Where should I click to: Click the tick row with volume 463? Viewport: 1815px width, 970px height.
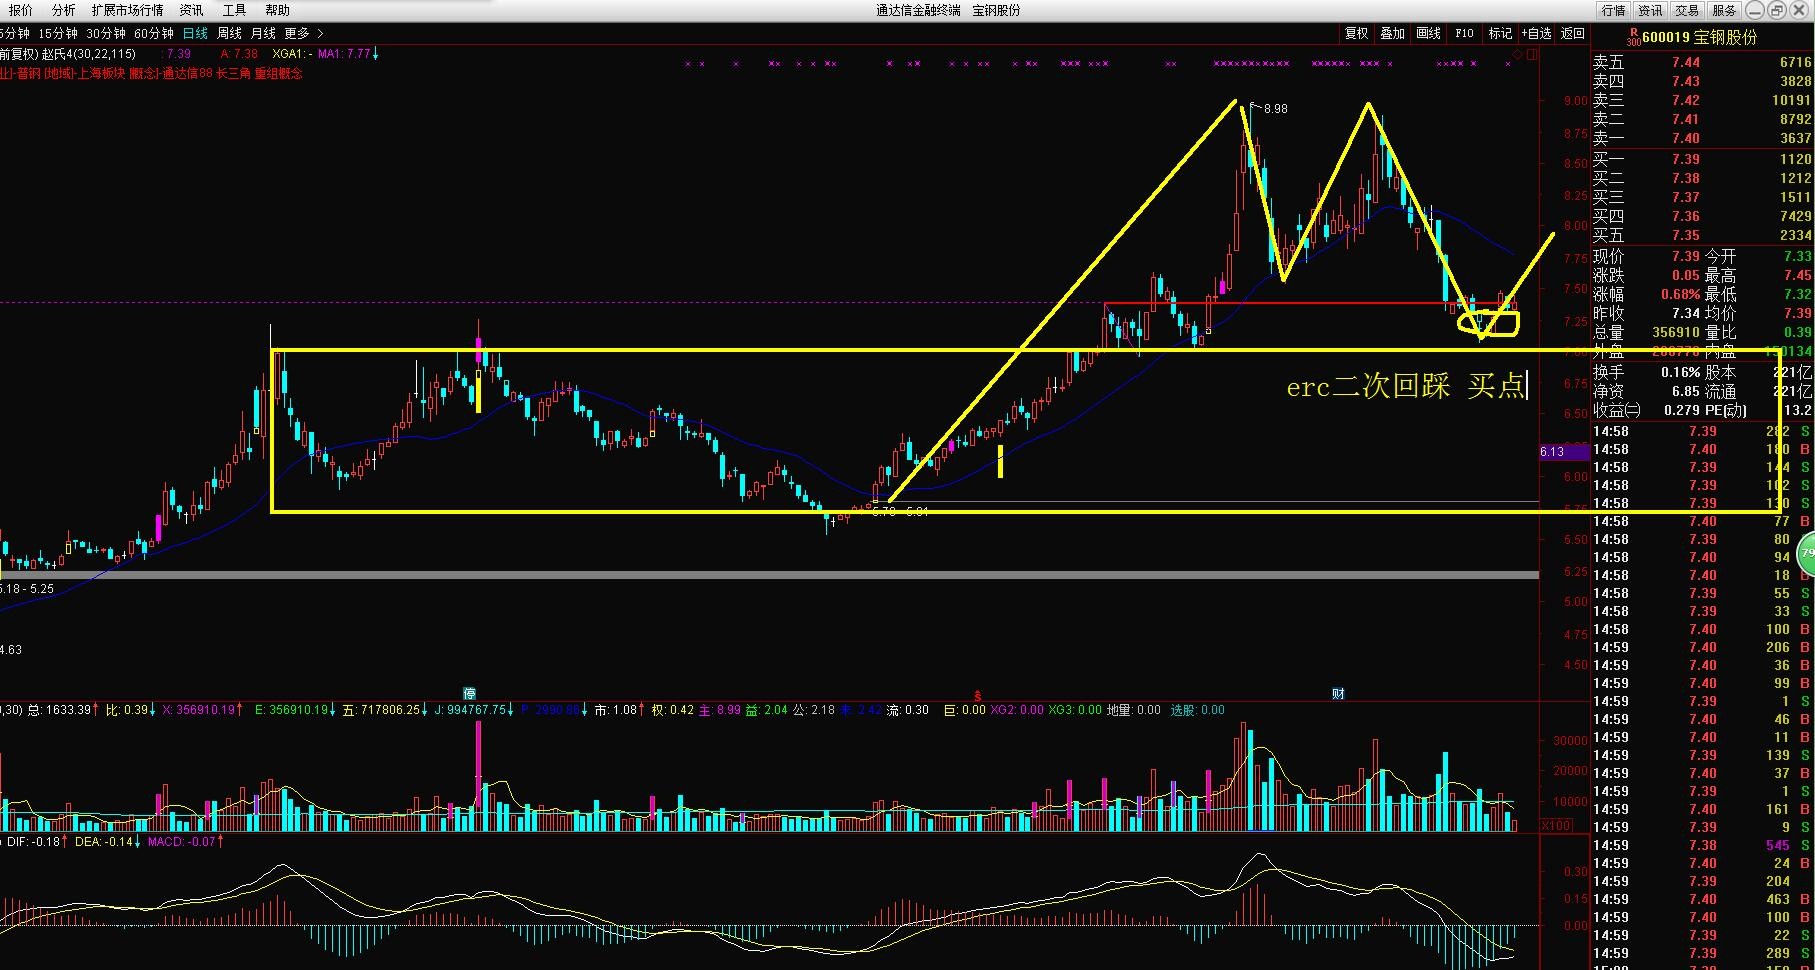(1702, 899)
